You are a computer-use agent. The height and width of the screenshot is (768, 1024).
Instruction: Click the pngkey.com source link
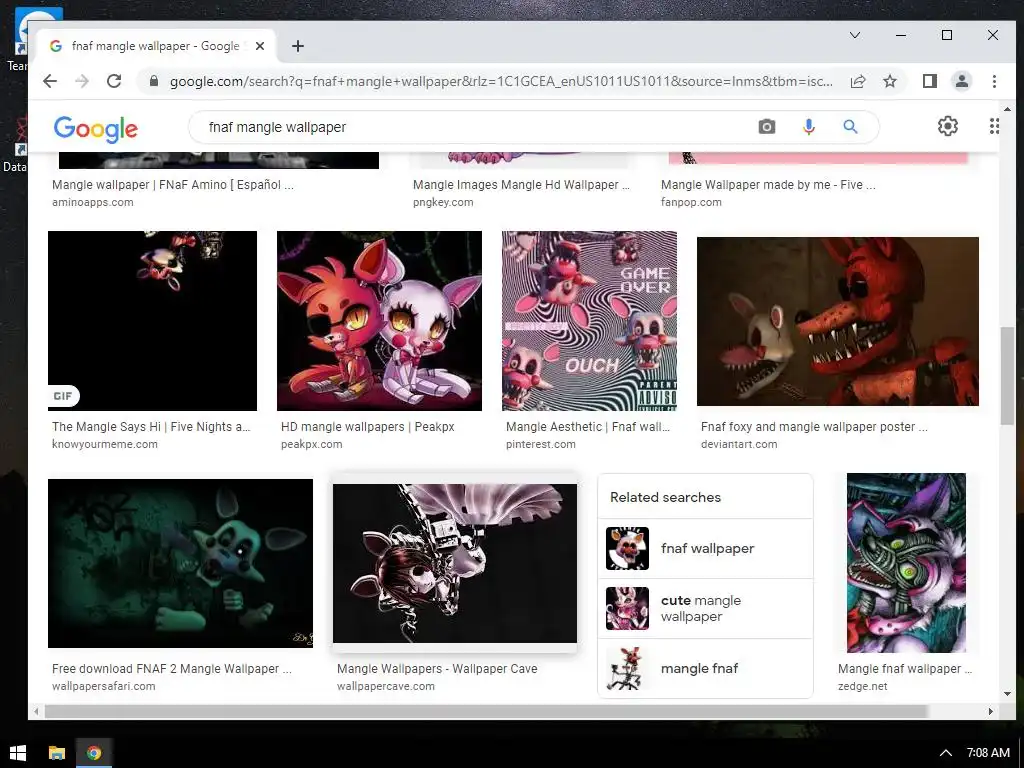pos(443,202)
